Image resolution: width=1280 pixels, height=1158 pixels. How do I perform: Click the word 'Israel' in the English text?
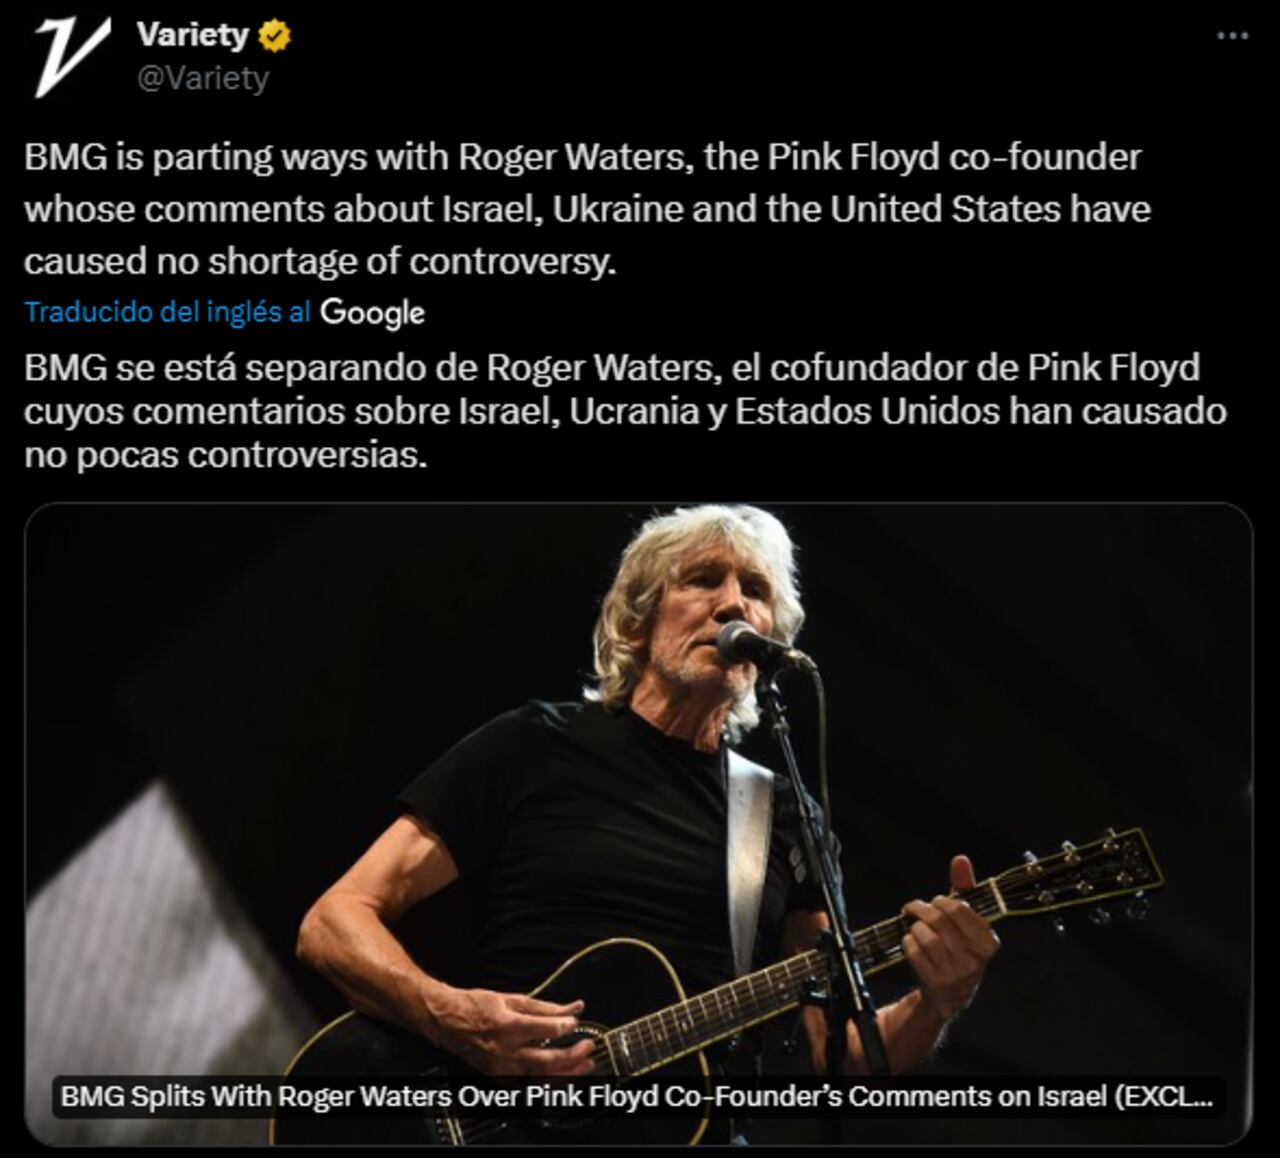click(x=490, y=209)
